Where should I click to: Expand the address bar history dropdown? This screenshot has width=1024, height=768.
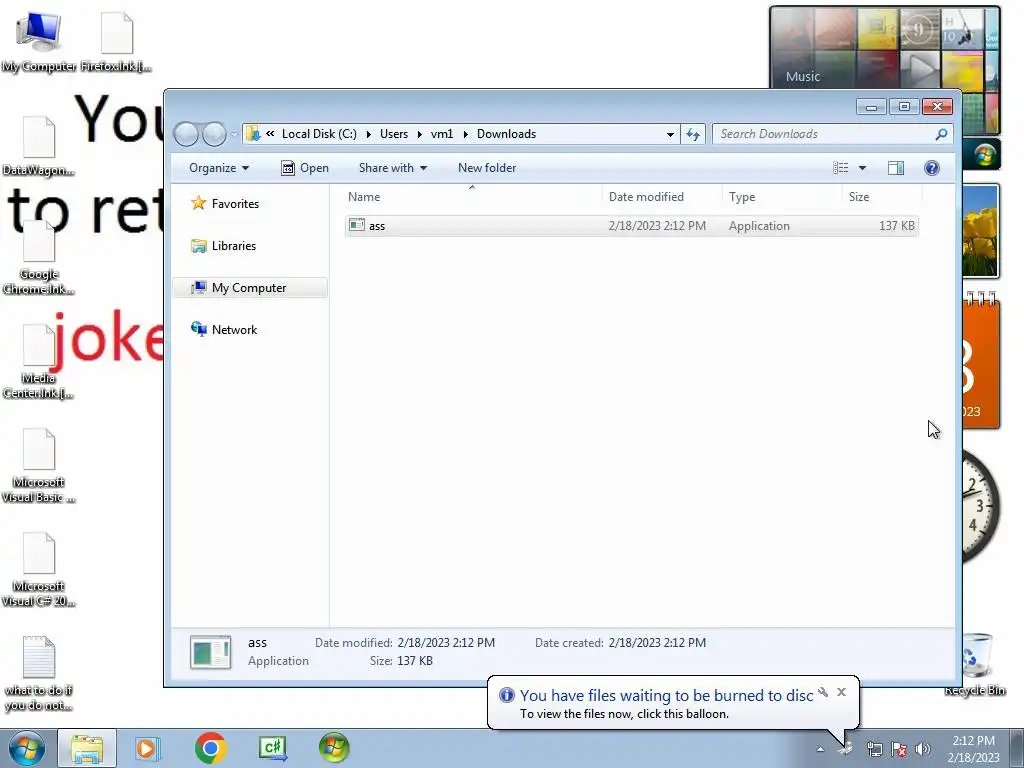tap(670, 135)
